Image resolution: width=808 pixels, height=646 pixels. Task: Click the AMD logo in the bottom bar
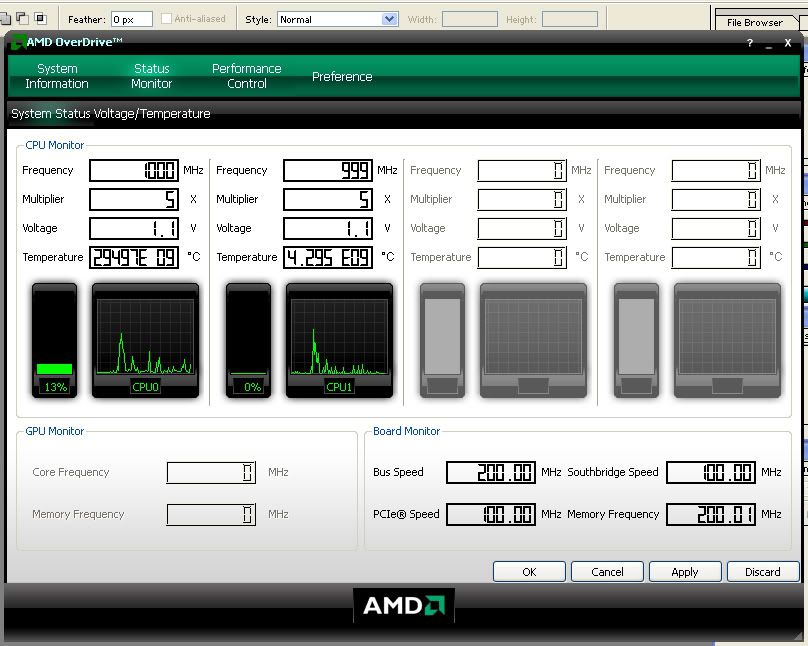point(404,605)
